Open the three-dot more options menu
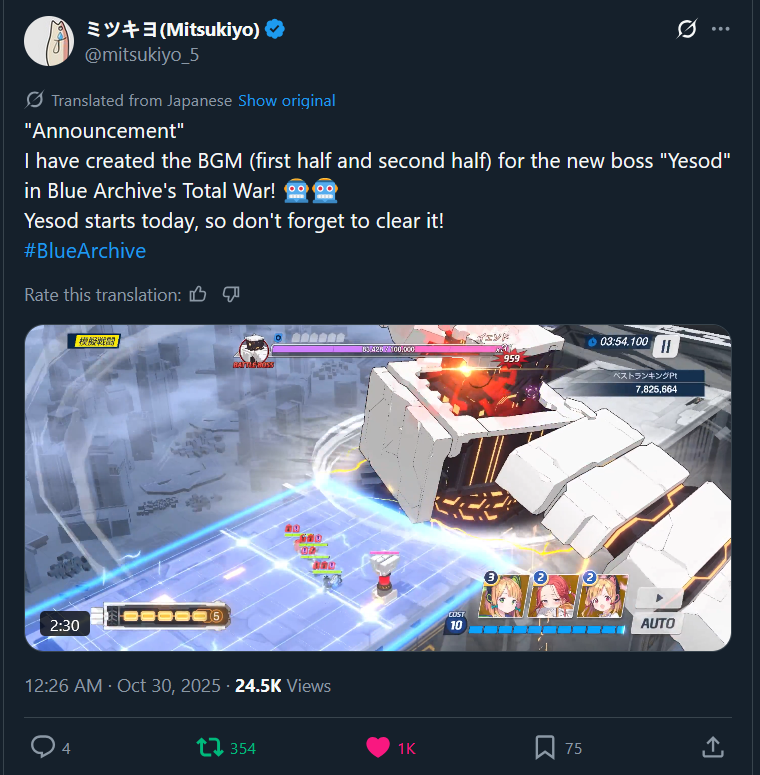Screen dimensions: 760x775 click(x=720, y=29)
